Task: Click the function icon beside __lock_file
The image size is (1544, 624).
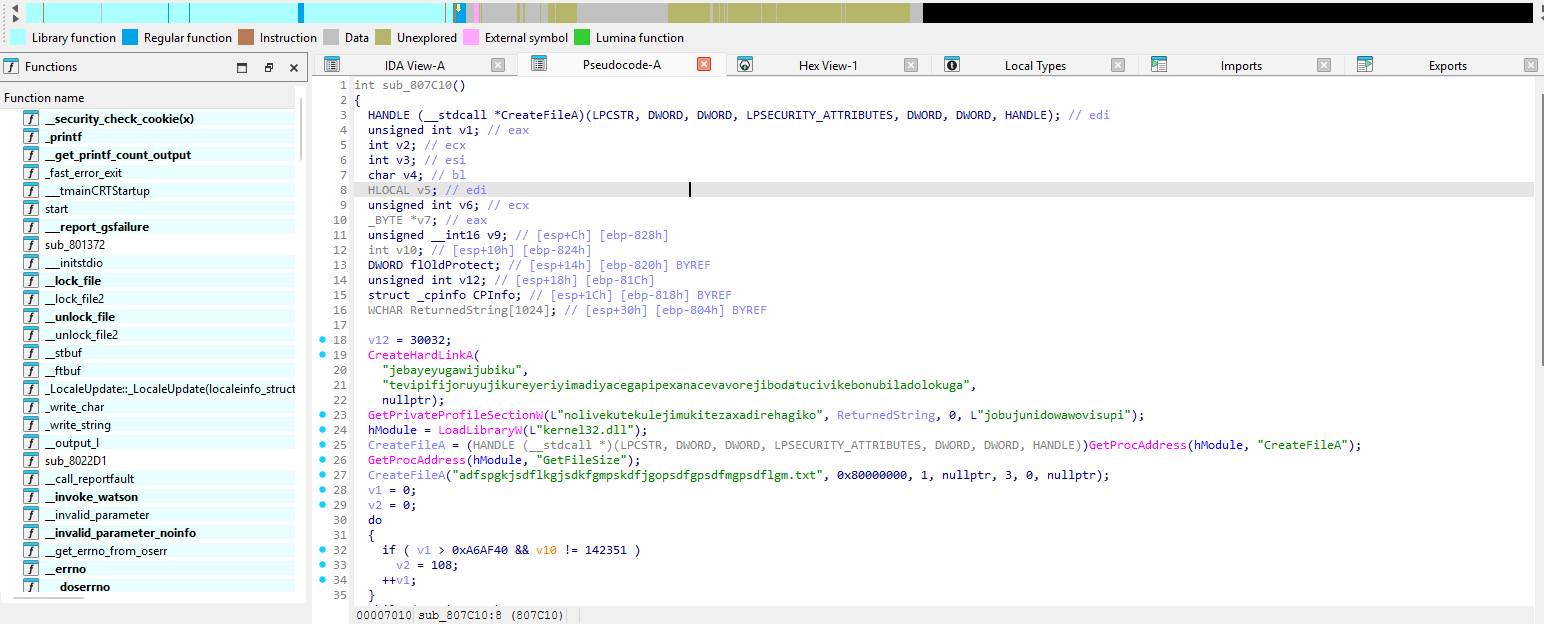Action: pos(31,281)
